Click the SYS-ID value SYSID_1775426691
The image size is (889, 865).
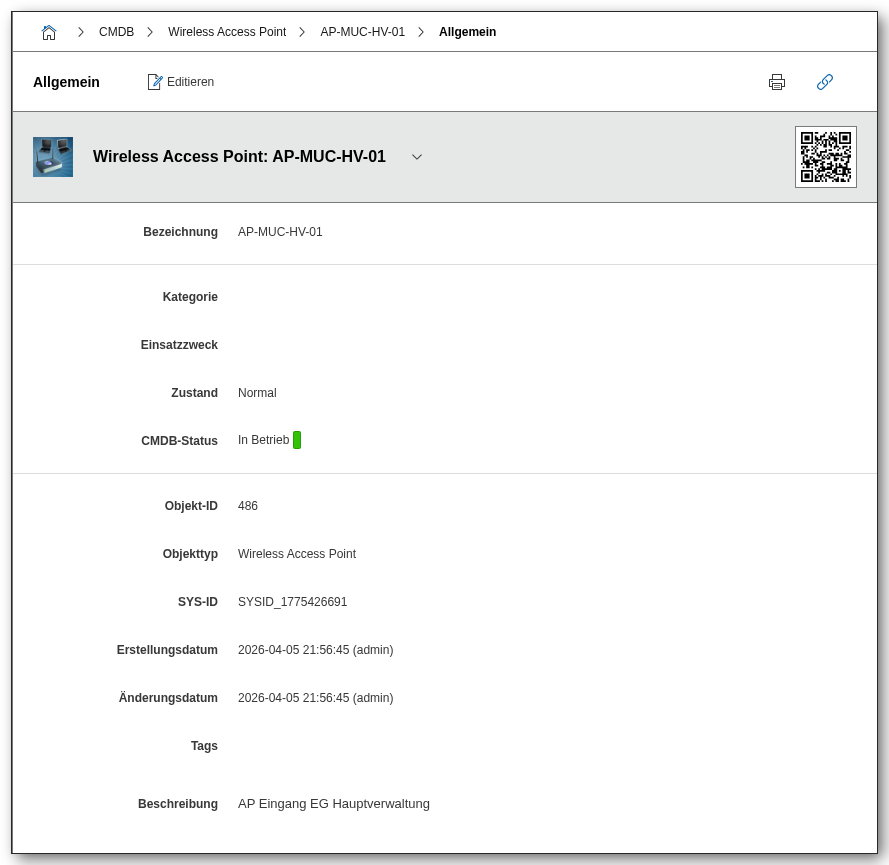pyautogui.click(x=292, y=602)
